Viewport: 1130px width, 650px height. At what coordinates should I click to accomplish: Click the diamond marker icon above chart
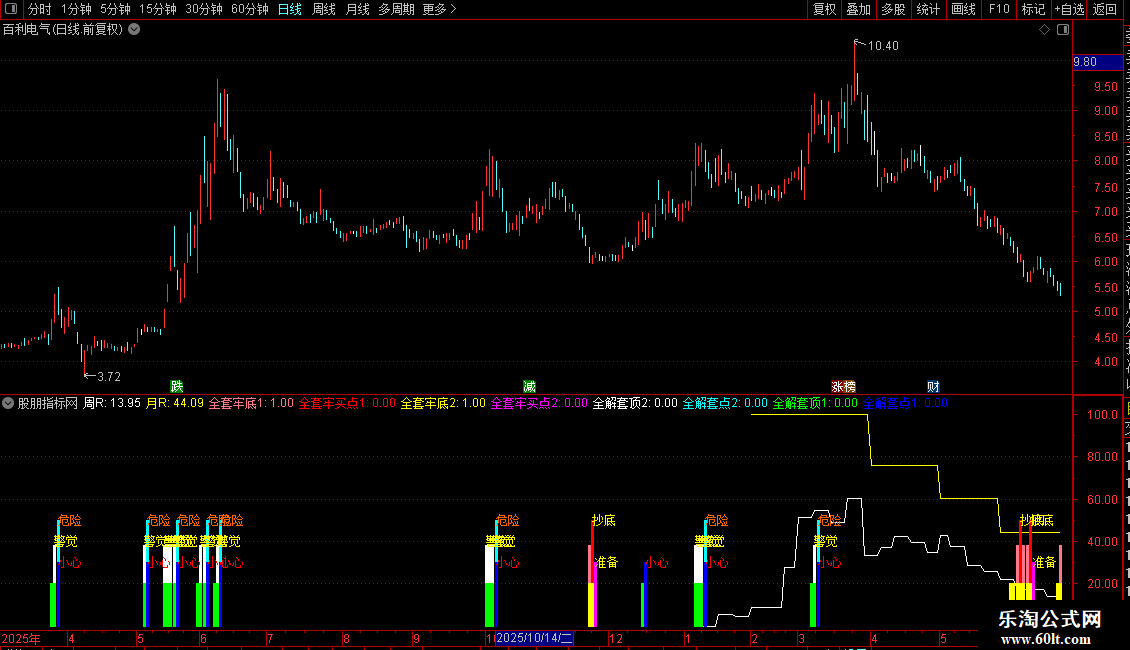coord(1044,30)
